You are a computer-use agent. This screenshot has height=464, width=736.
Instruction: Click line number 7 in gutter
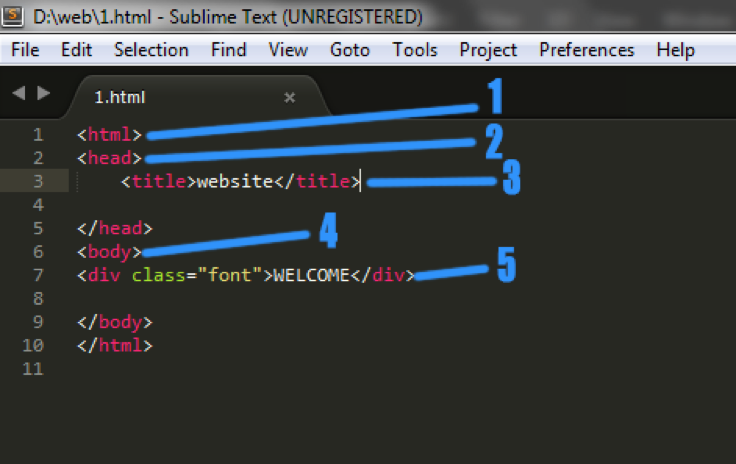[38, 275]
